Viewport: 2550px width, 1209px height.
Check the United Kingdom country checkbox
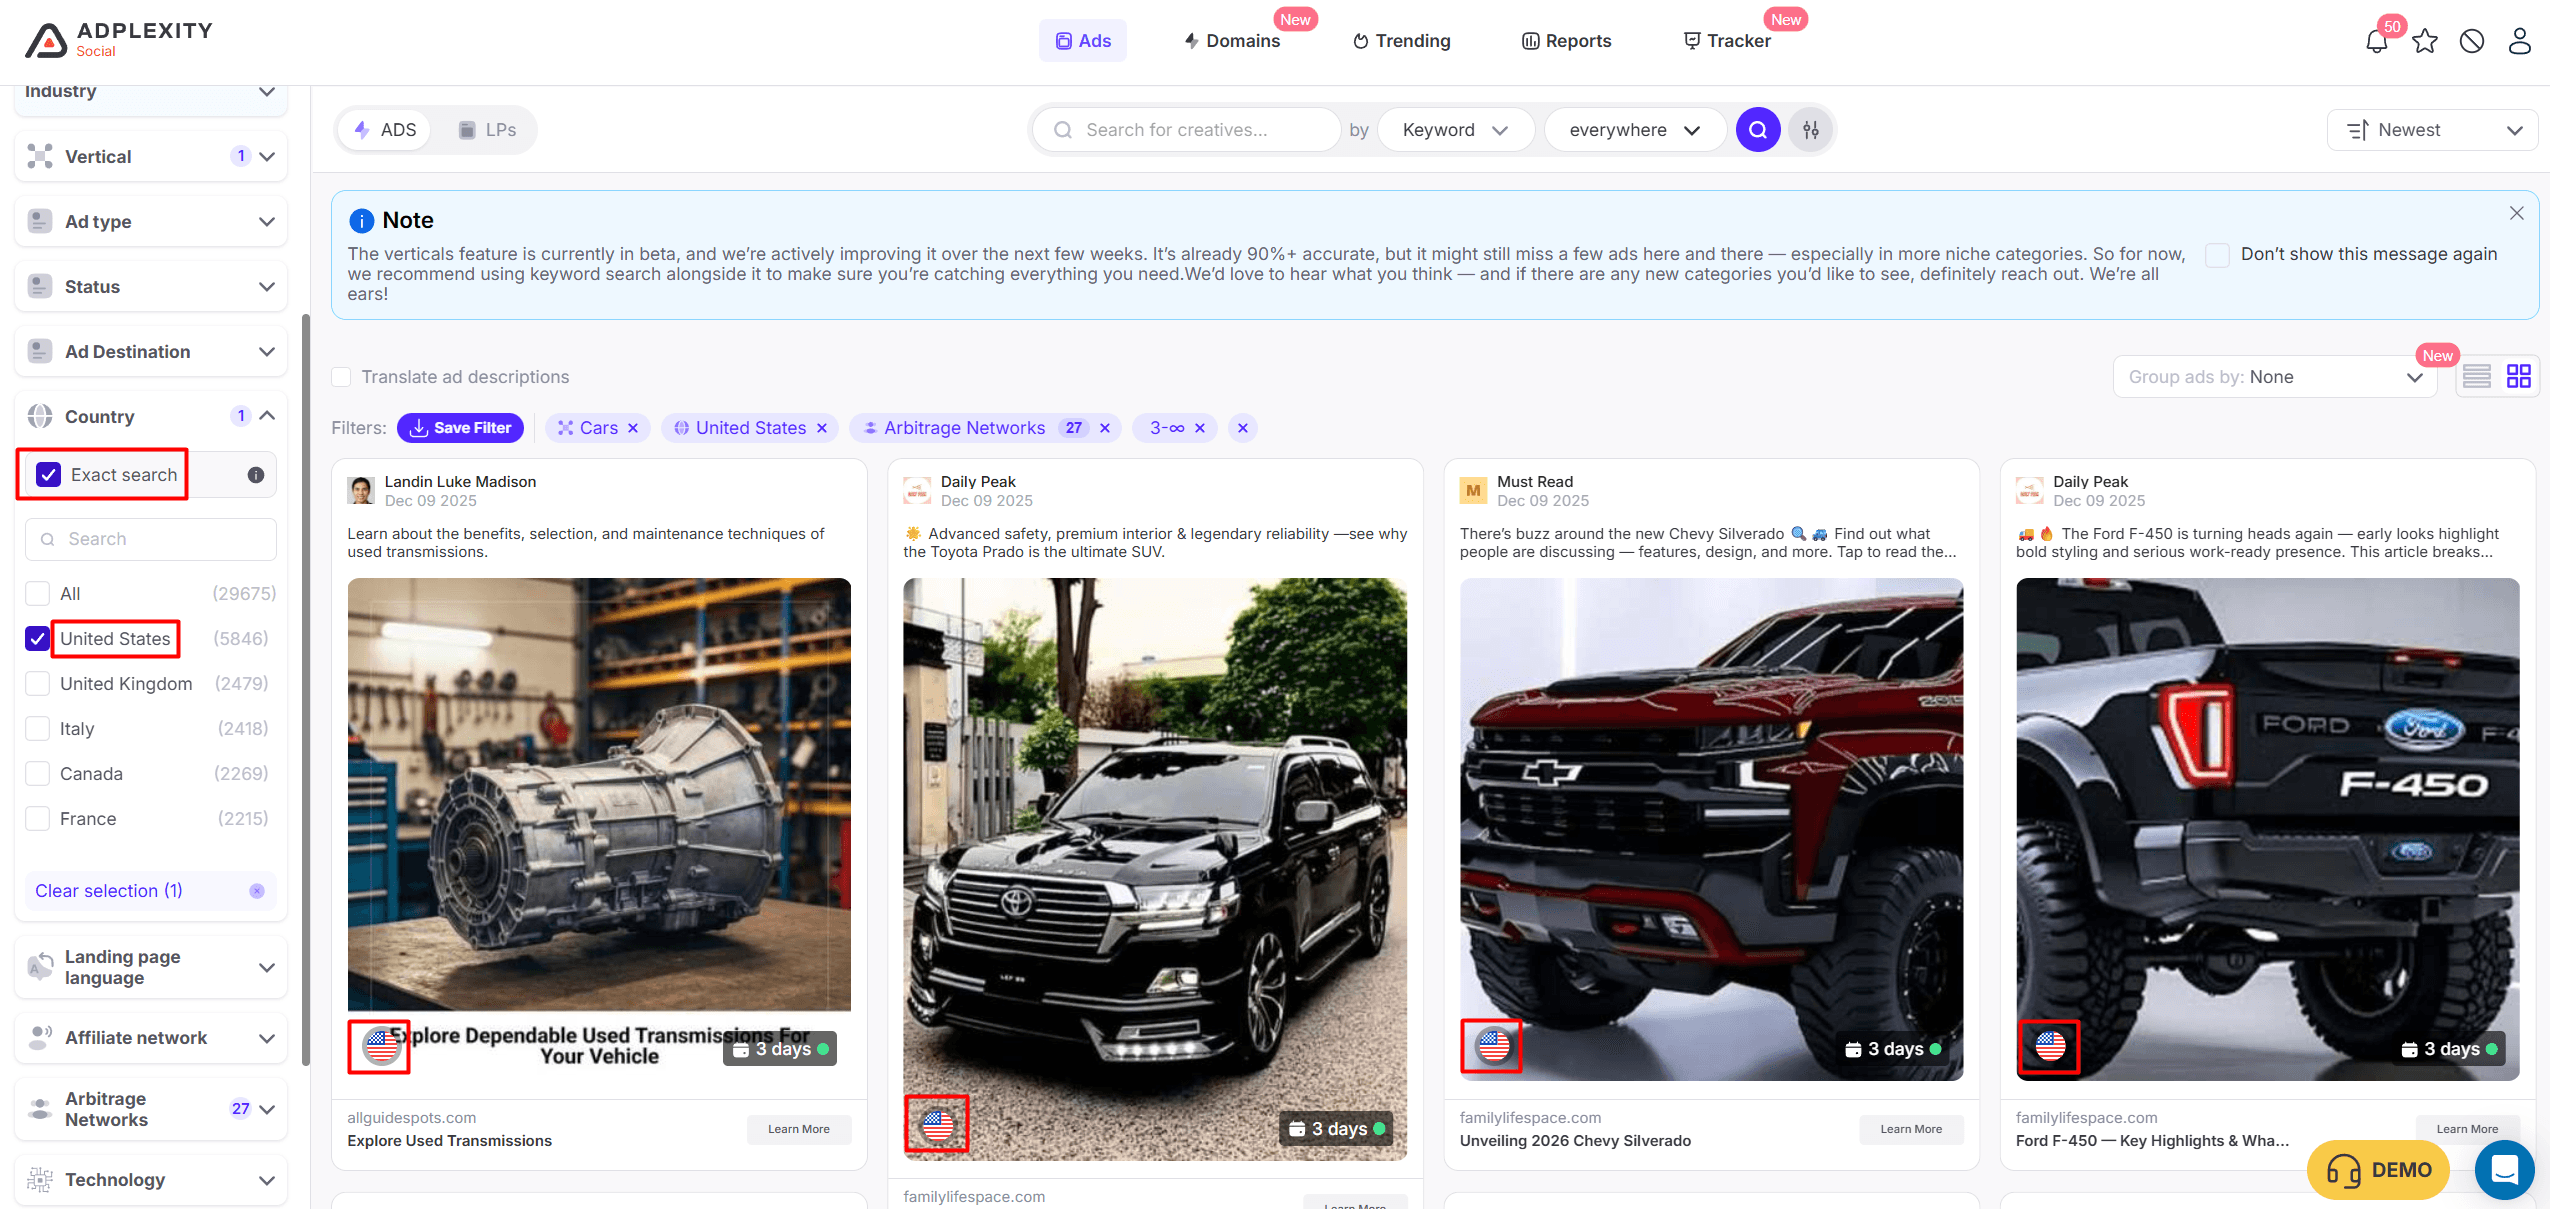tap(38, 684)
